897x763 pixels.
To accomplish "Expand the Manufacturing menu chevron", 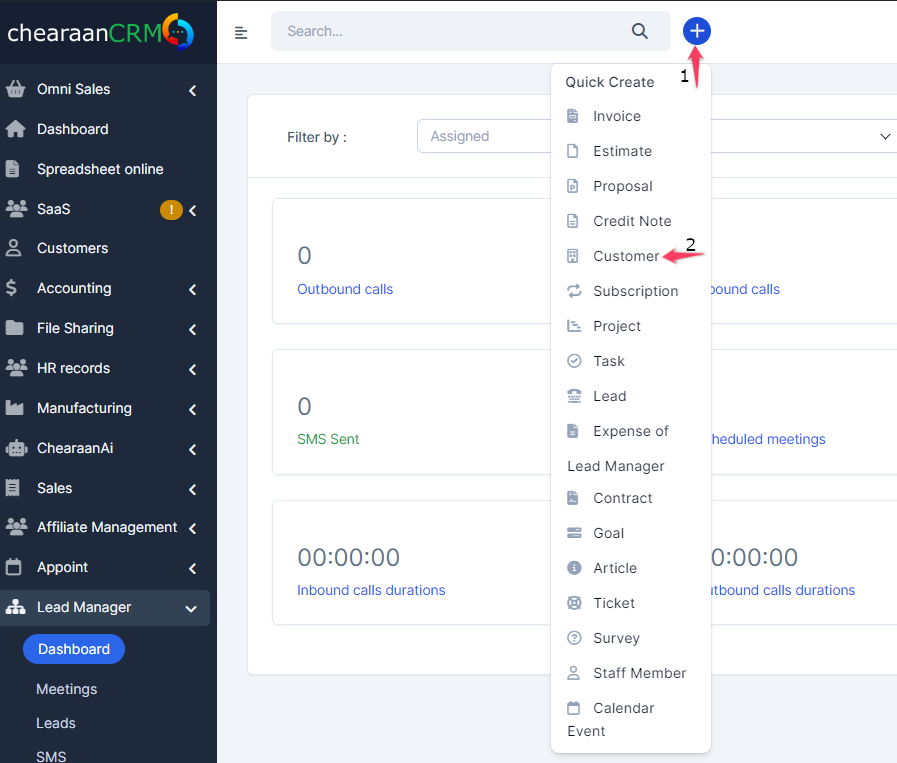I will pyautogui.click(x=192, y=409).
